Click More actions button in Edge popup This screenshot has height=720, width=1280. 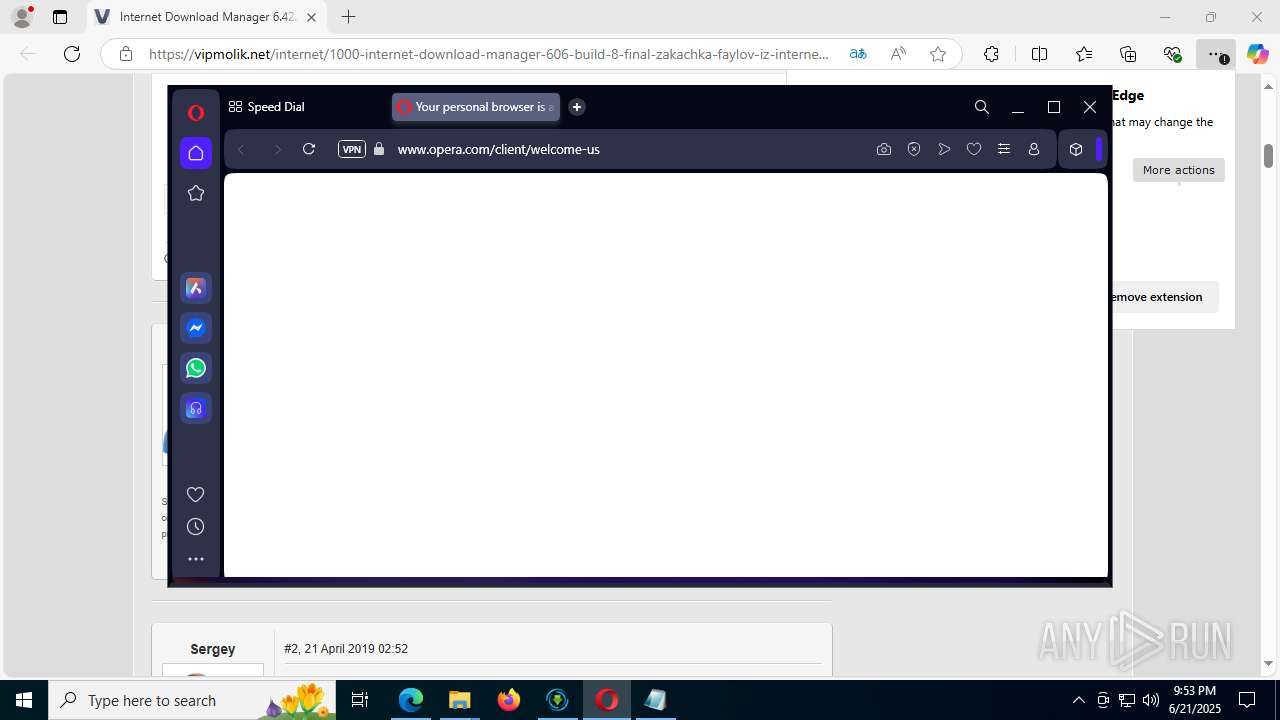[x=1179, y=170]
